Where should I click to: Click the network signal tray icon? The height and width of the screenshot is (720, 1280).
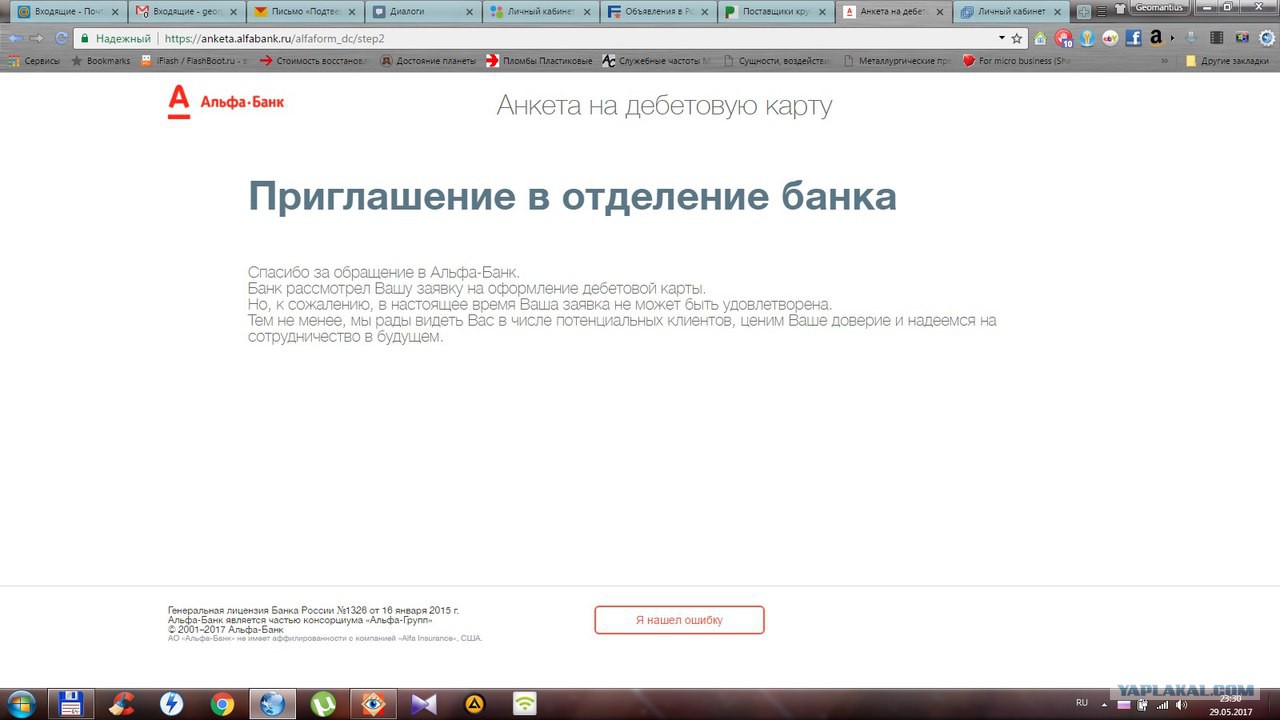pyautogui.click(x=1162, y=704)
